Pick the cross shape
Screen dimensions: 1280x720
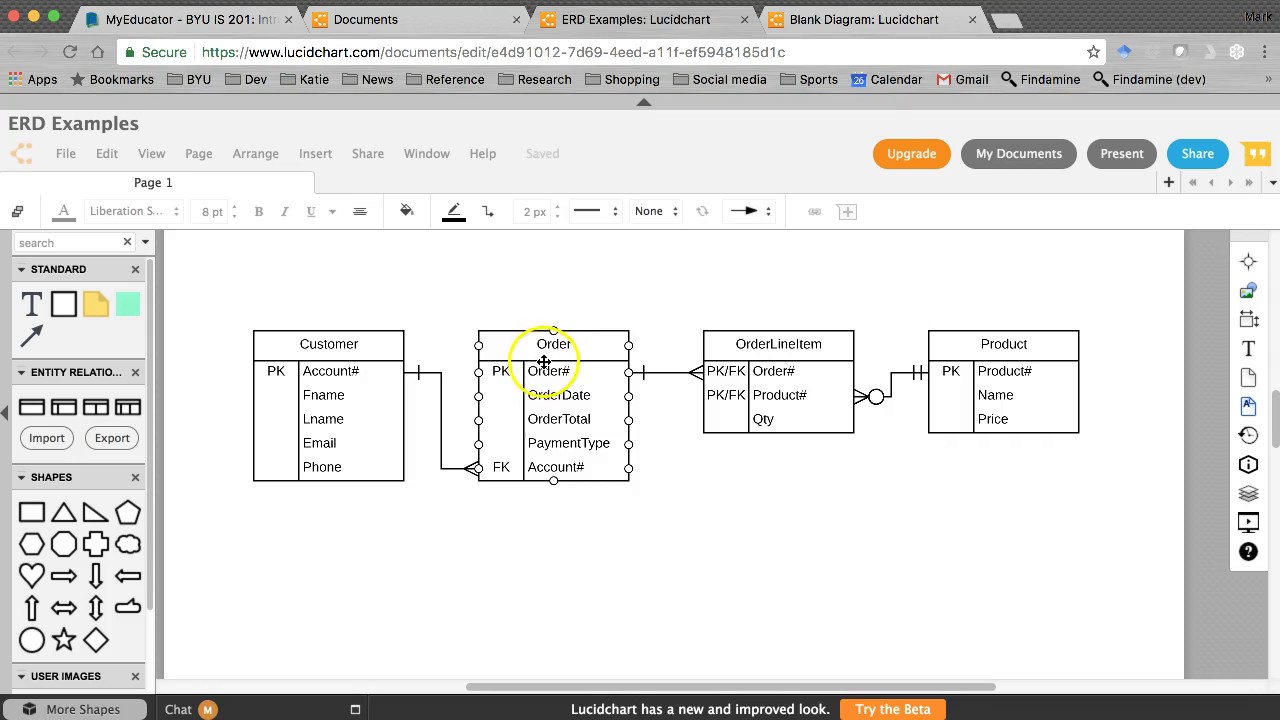[96, 544]
